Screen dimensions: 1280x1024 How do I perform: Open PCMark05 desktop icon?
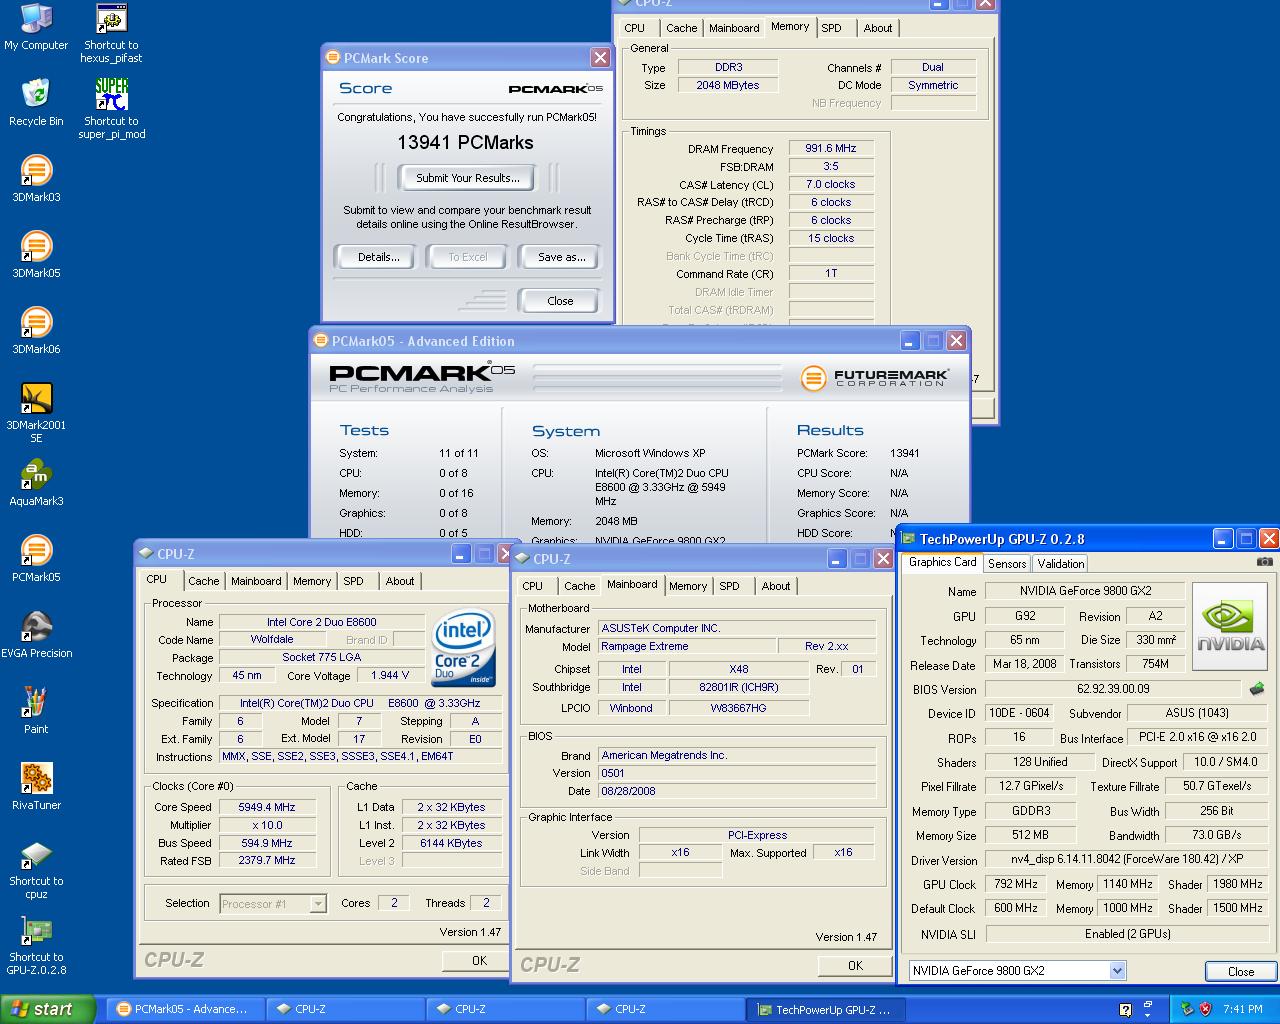pyautogui.click(x=36, y=559)
